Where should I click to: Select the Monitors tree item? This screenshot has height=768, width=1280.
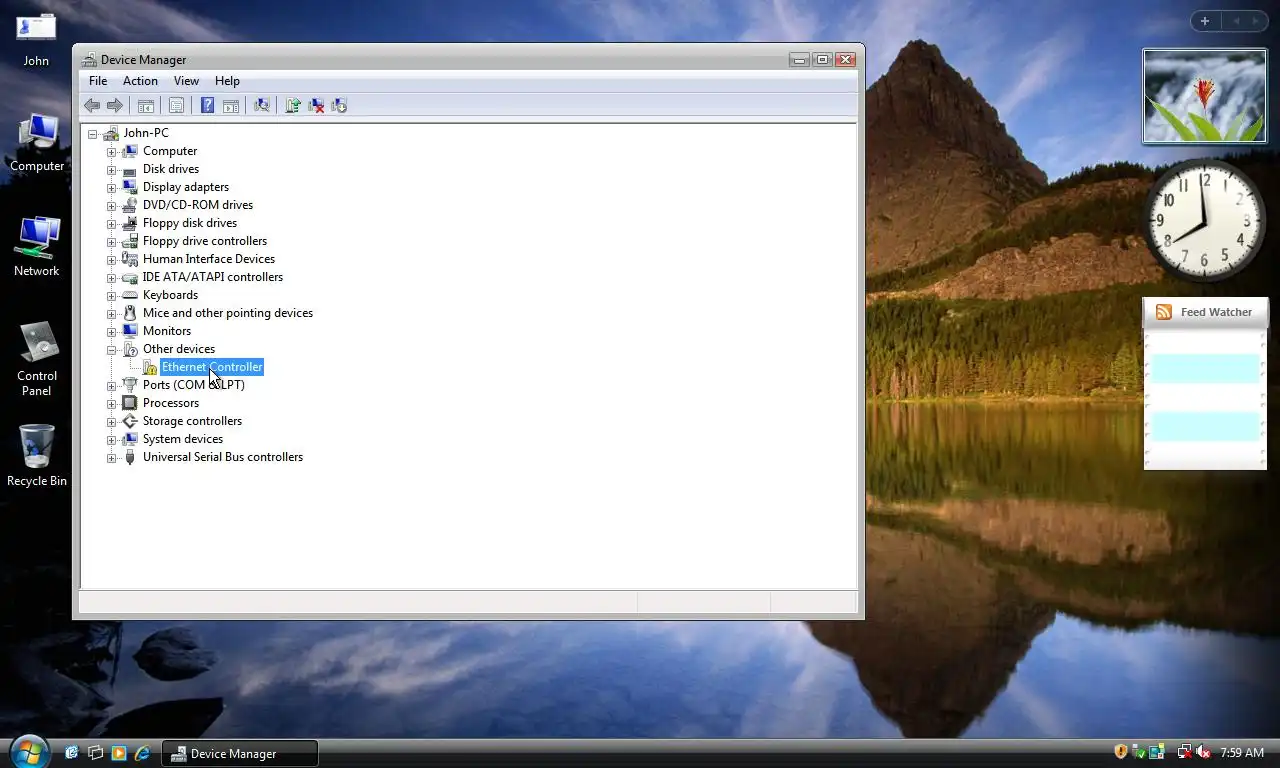[166, 331]
